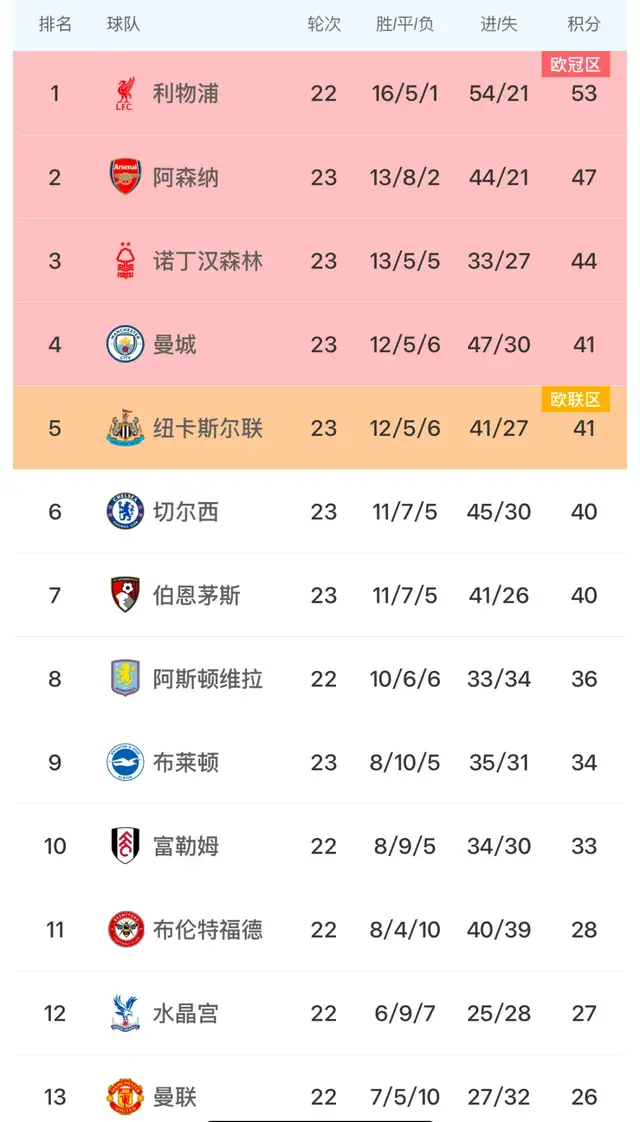Image resolution: width=640 pixels, height=1122 pixels.
Task: Click the Chelsea club crest
Action: [x=125, y=512]
